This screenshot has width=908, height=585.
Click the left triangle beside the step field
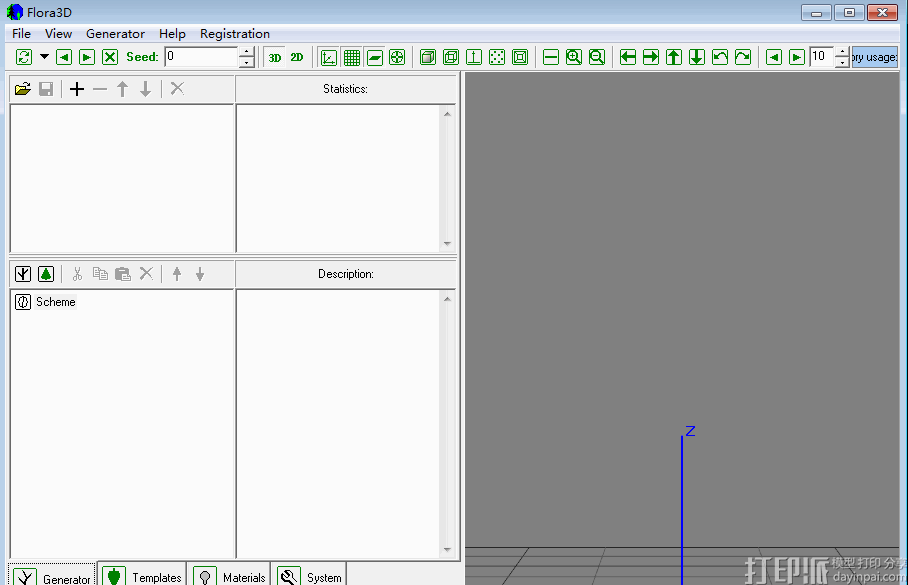tap(774, 57)
